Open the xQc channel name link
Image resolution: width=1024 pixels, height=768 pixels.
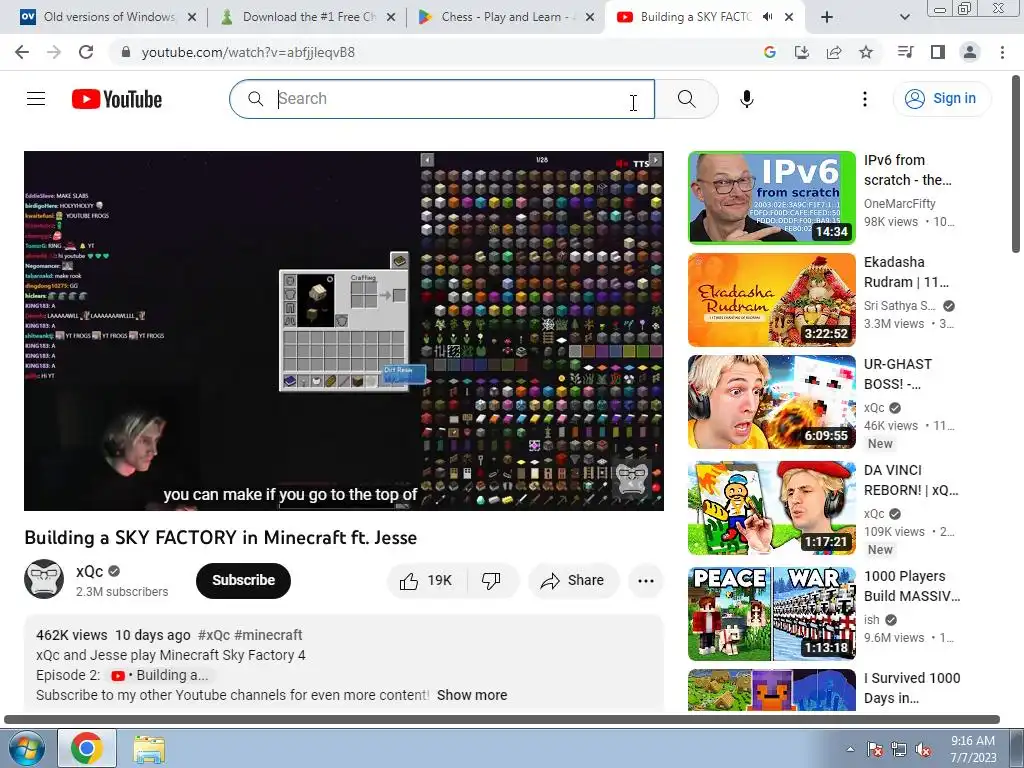pyautogui.click(x=89, y=571)
